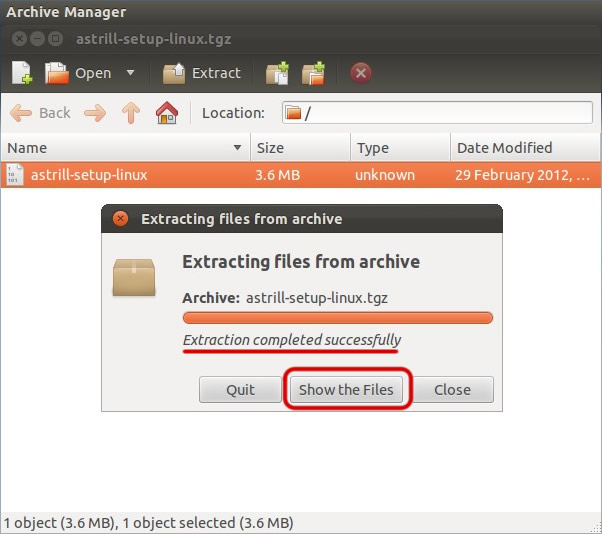Screen dimensions: 602x534
Task: Click the new archive icon
Action: (x=22, y=73)
